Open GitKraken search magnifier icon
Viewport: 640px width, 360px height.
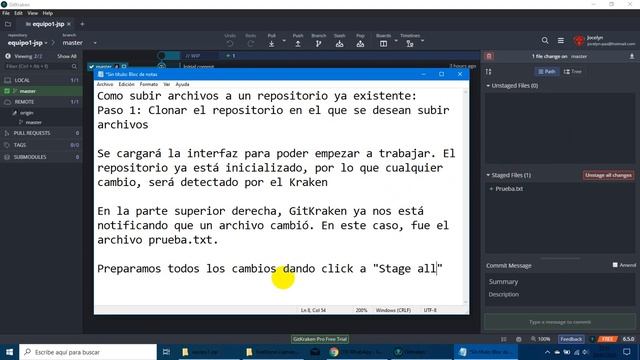point(545,40)
